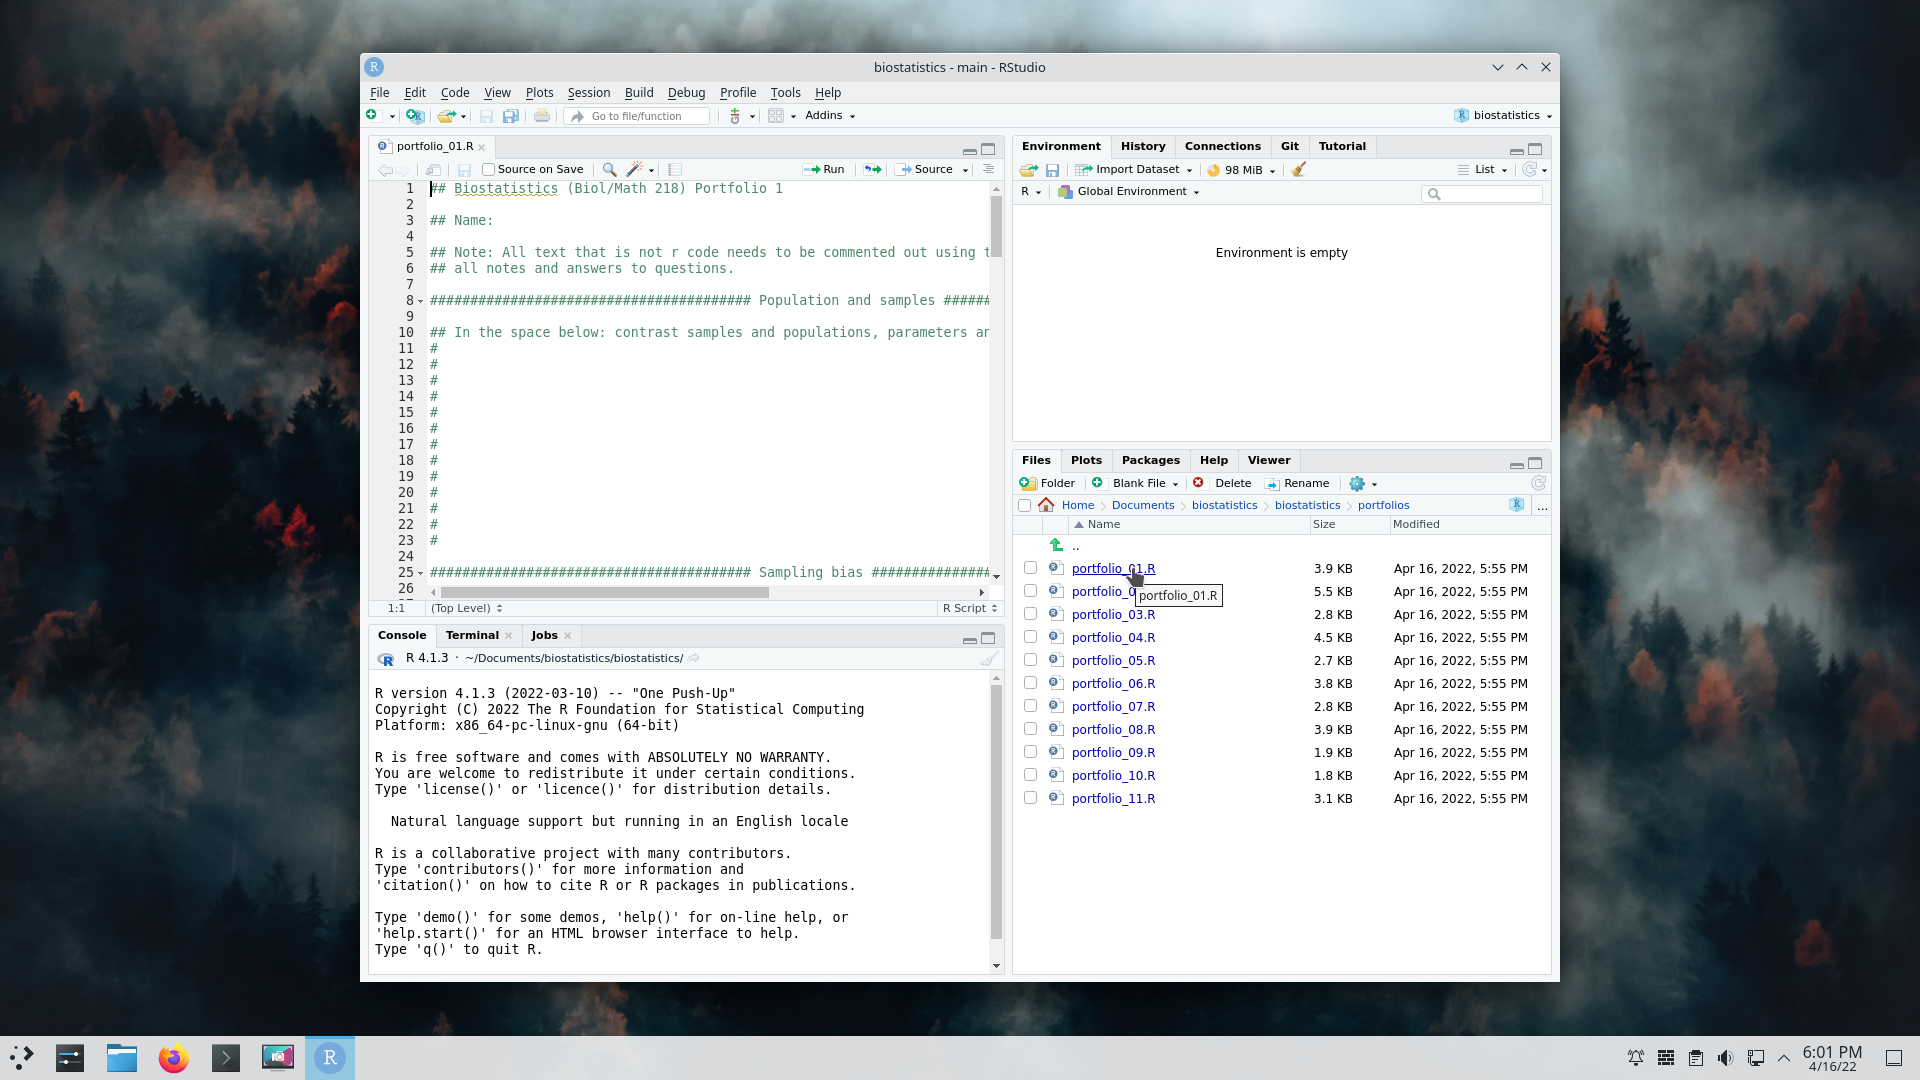Enable Source on Save checkbox
The height and width of the screenshot is (1080, 1920).
click(489, 170)
